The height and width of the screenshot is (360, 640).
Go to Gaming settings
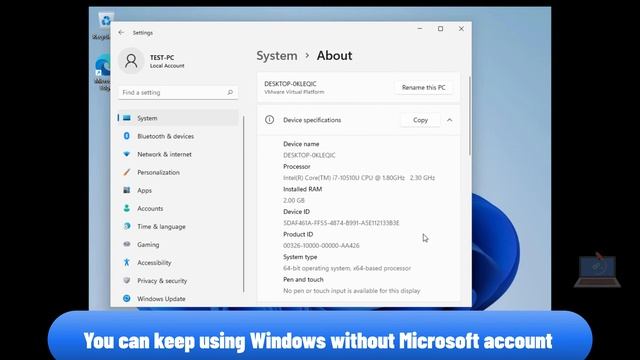(x=178, y=244)
